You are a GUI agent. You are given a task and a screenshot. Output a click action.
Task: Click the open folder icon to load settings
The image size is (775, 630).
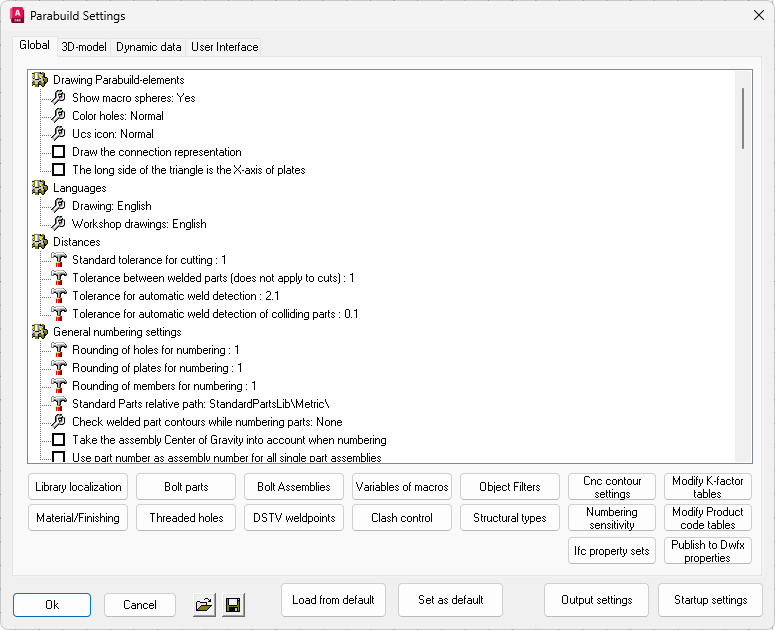pyautogui.click(x=204, y=605)
